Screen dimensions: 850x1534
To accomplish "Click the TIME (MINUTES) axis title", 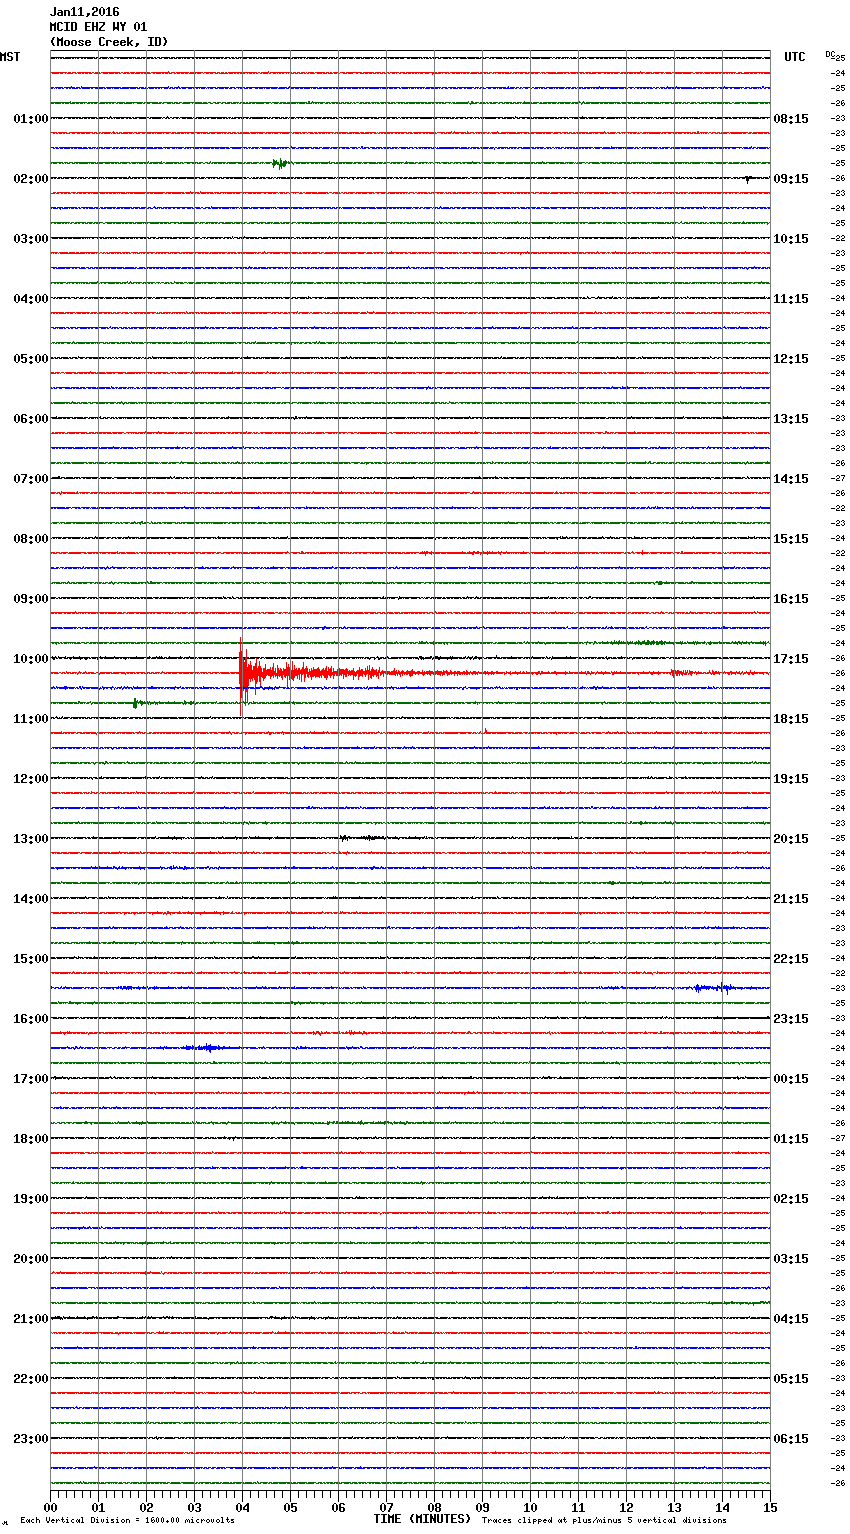I will click(422, 1519).
